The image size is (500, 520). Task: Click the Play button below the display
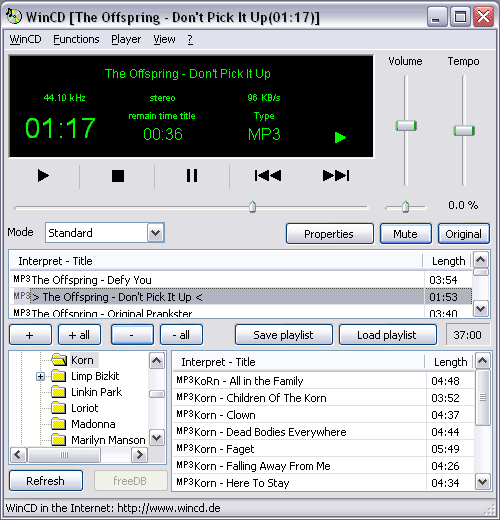click(43, 176)
